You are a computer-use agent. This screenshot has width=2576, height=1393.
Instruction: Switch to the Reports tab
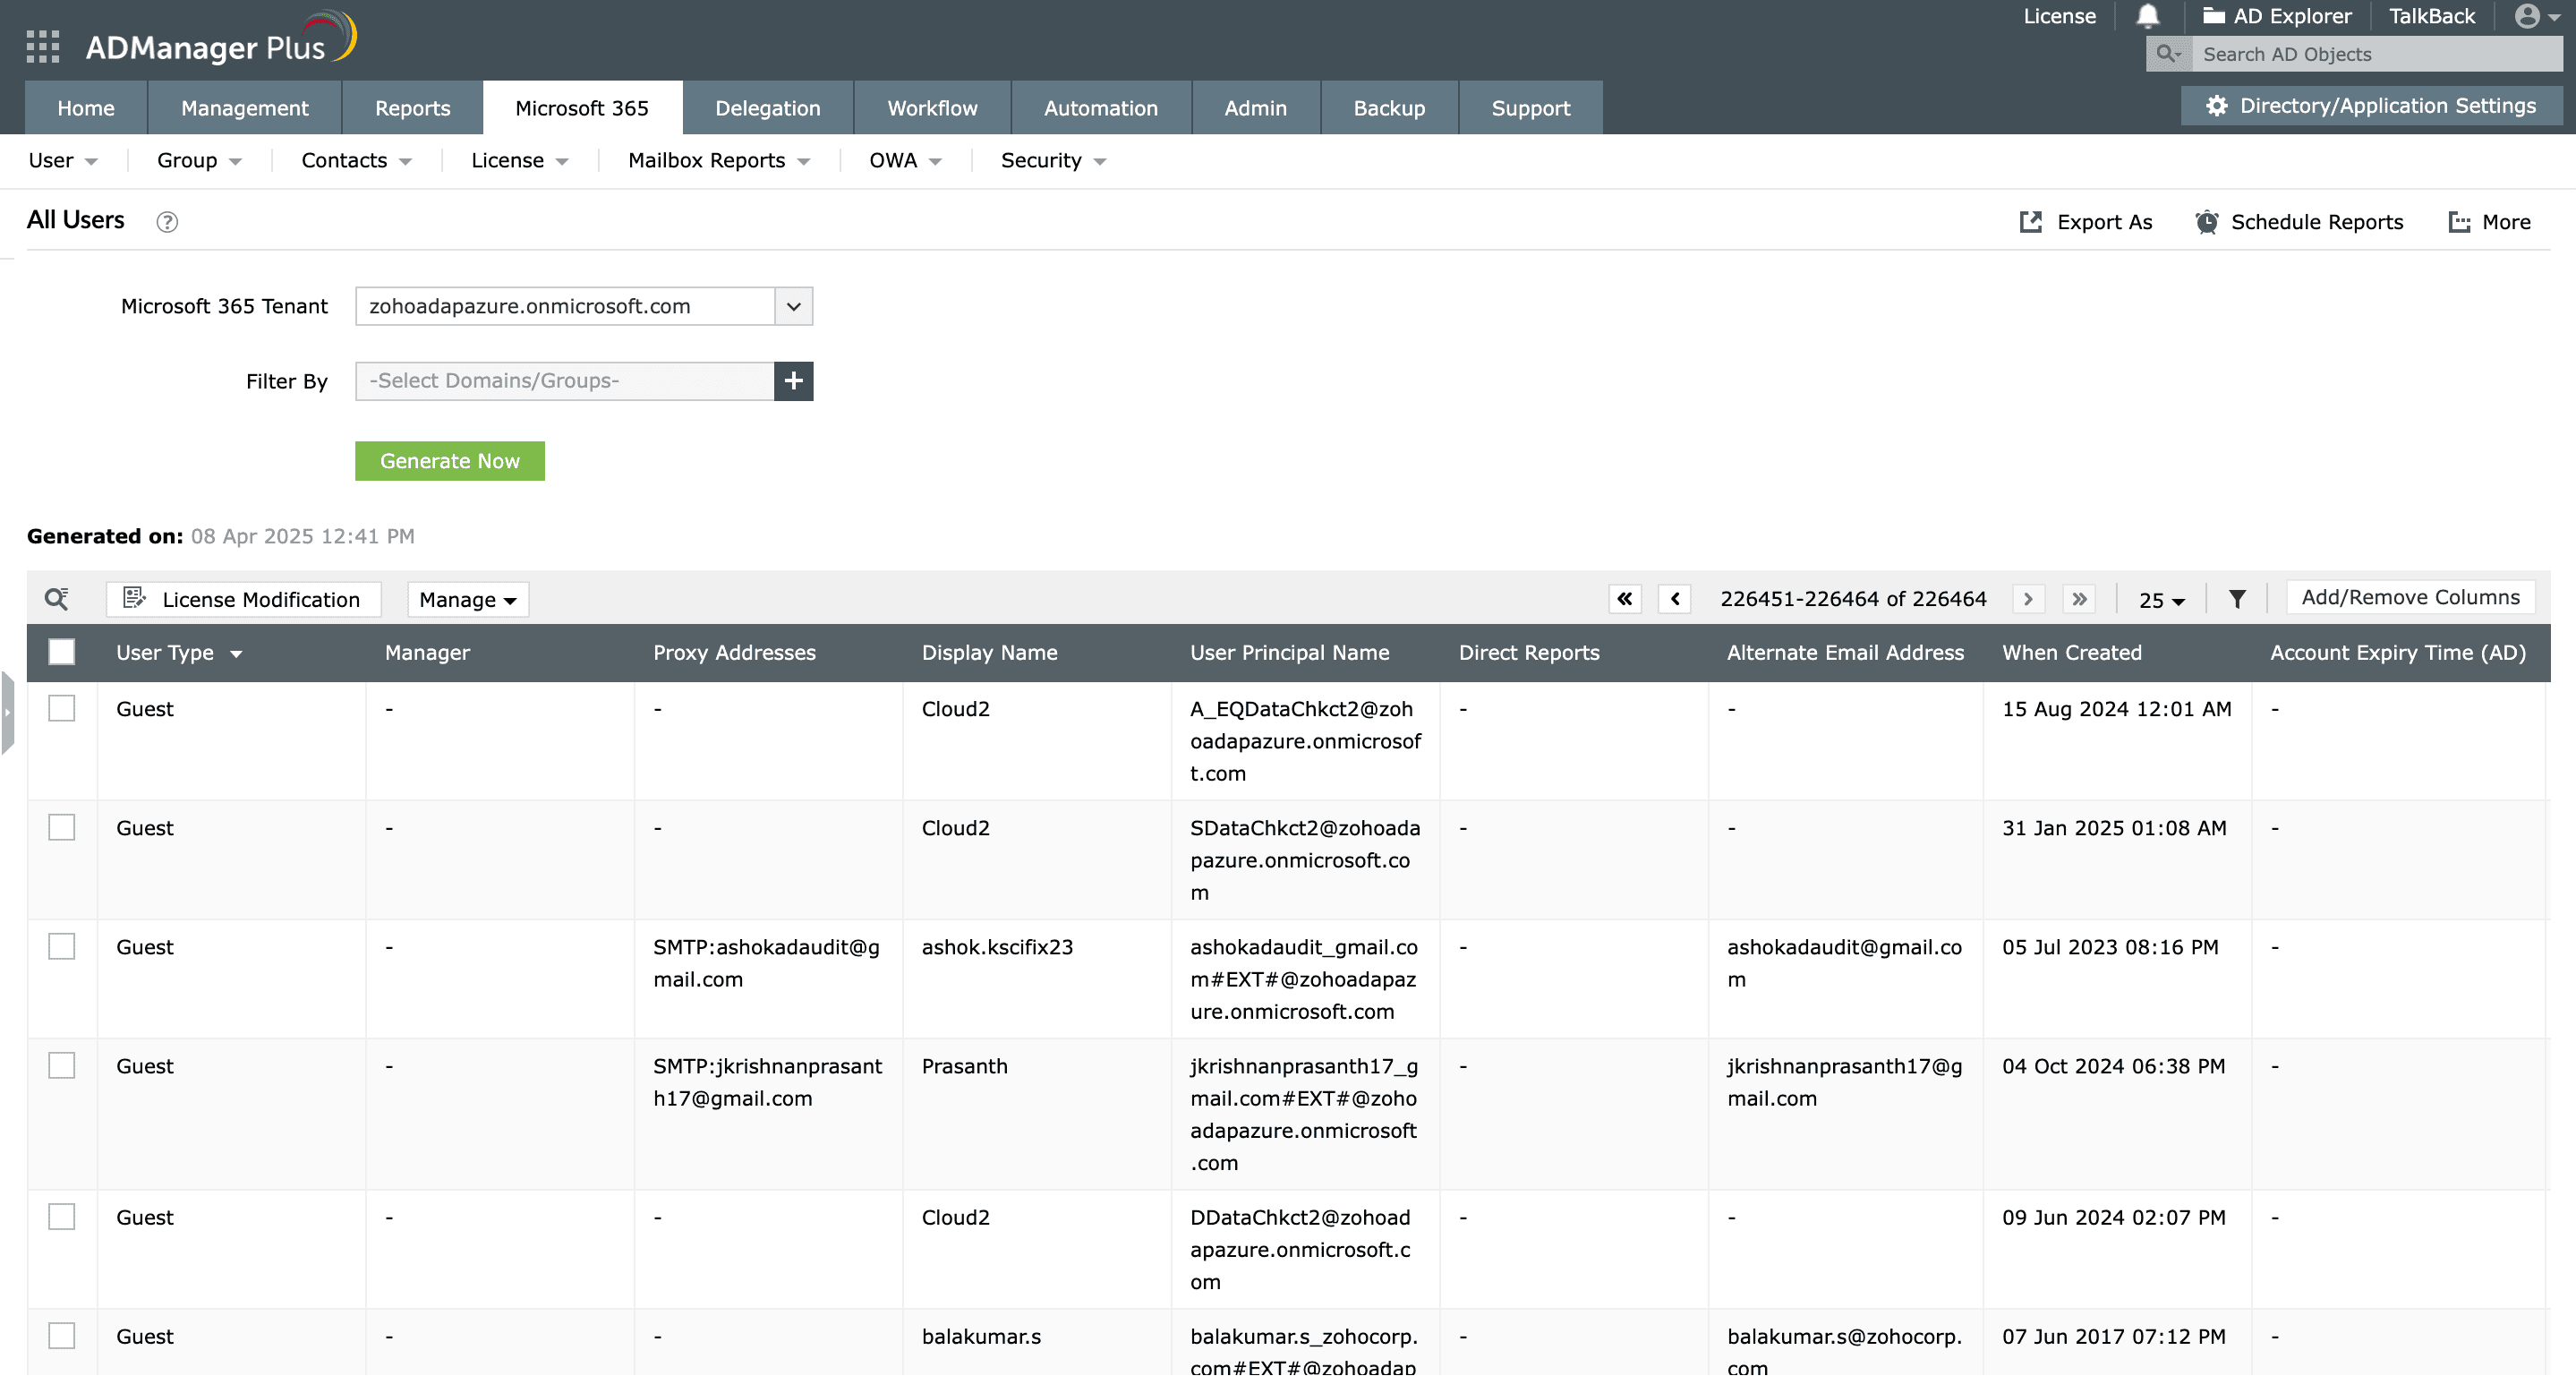pyautogui.click(x=412, y=107)
